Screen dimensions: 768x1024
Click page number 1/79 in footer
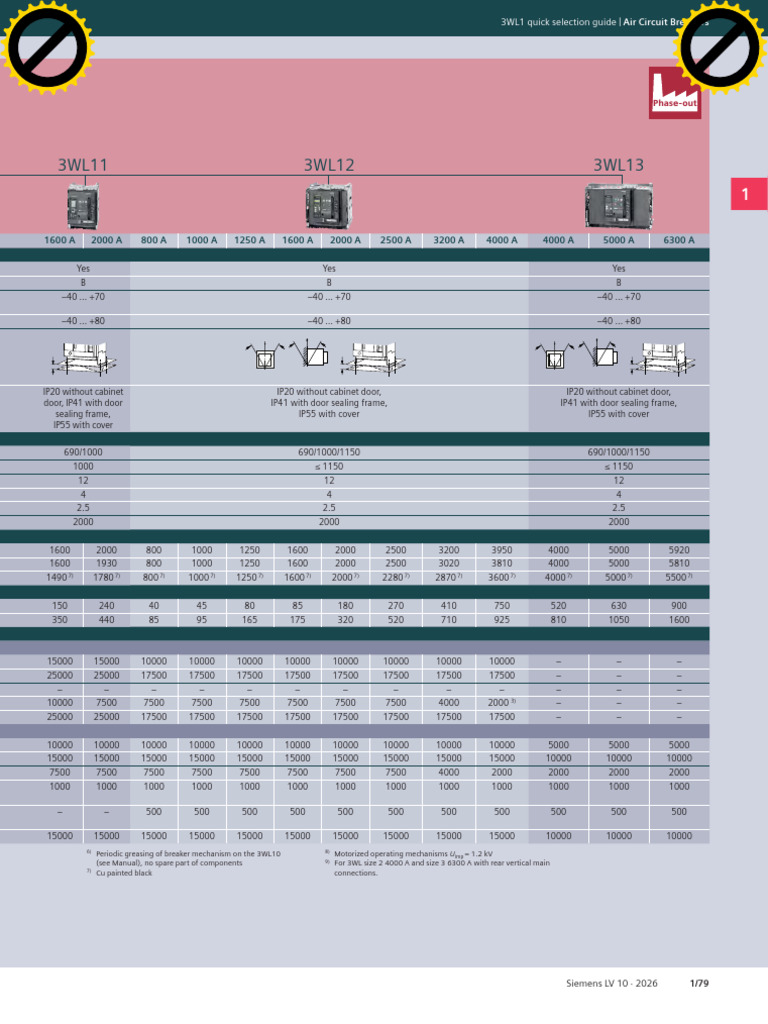(x=699, y=983)
